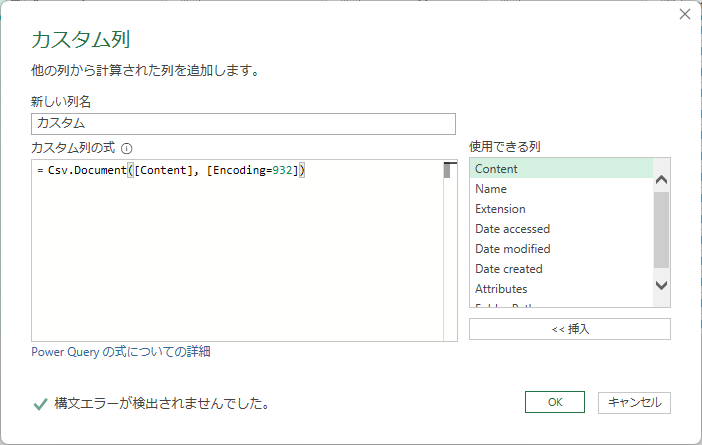Viewport: 702px width, 445px height.
Task: Click the scrollbar thumb in available columns list
Action: 661,230
